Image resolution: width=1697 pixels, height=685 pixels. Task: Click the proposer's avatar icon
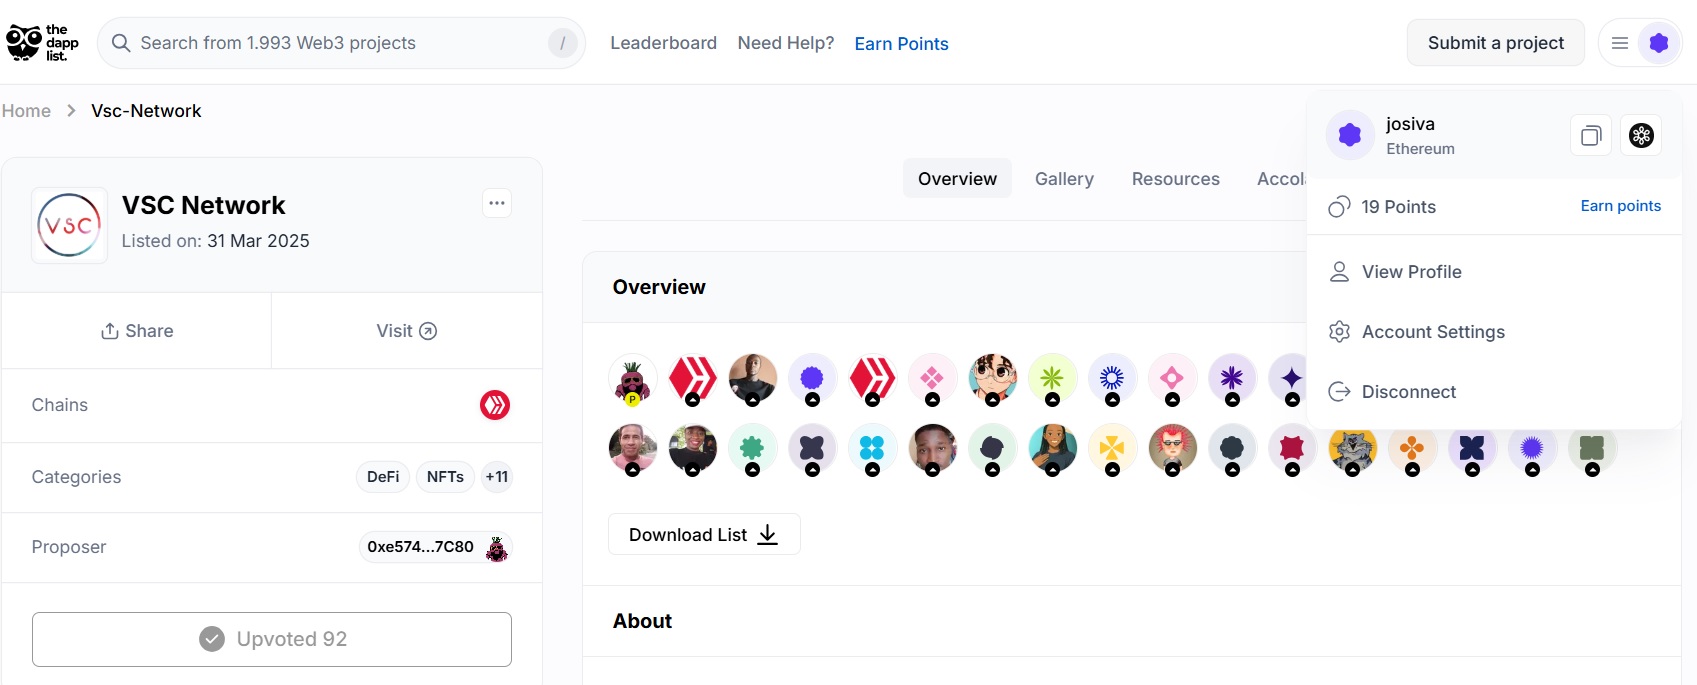pos(496,548)
